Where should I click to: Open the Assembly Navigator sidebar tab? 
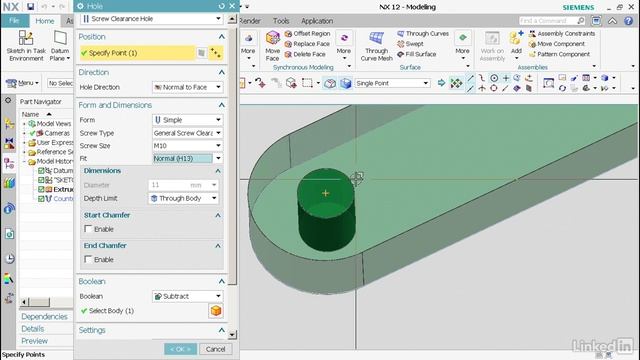point(9,123)
